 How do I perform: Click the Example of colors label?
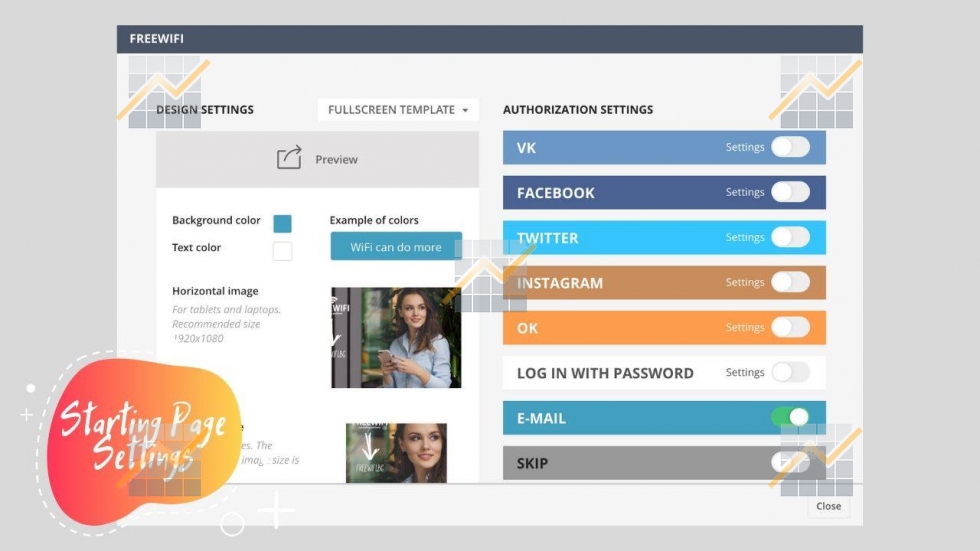(x=374, y=220)
